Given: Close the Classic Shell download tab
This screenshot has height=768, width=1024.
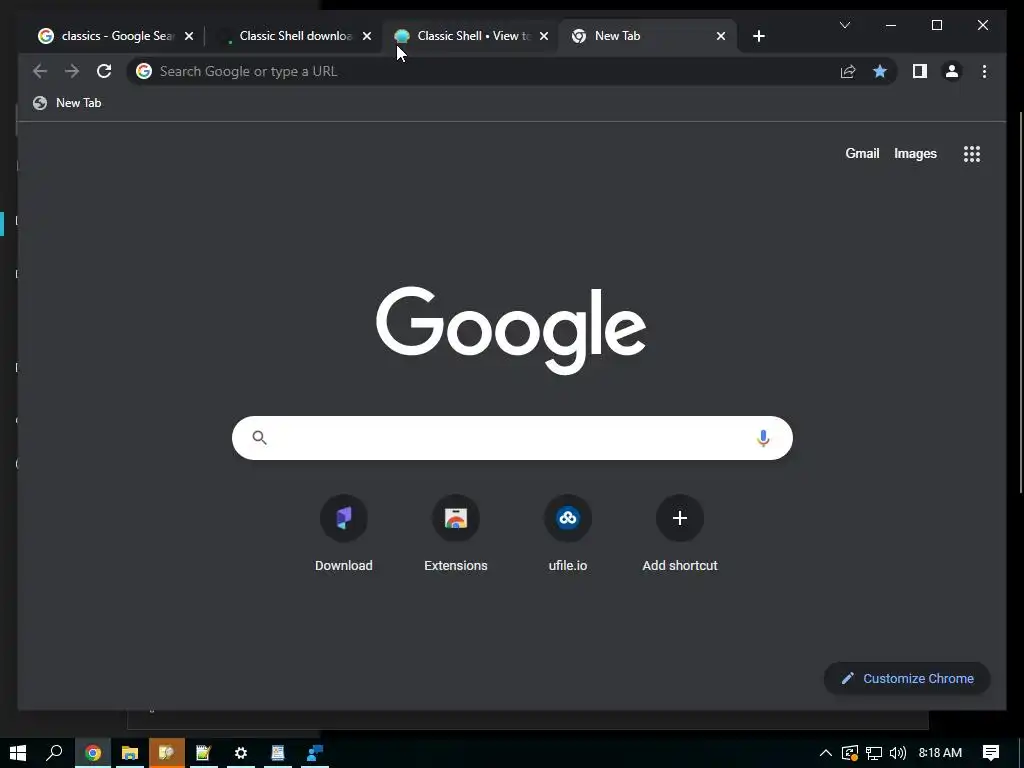Looking at the screenshot, I should (x=367, y=36).
